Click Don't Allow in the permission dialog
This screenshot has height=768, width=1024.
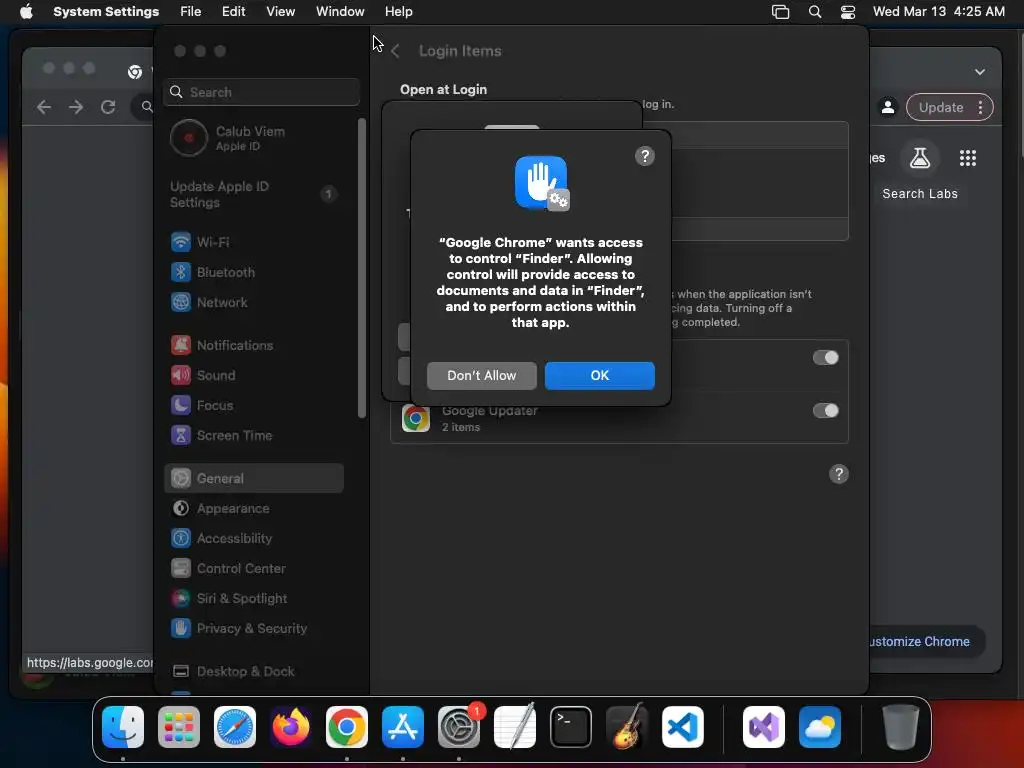(x=481, y=376)
